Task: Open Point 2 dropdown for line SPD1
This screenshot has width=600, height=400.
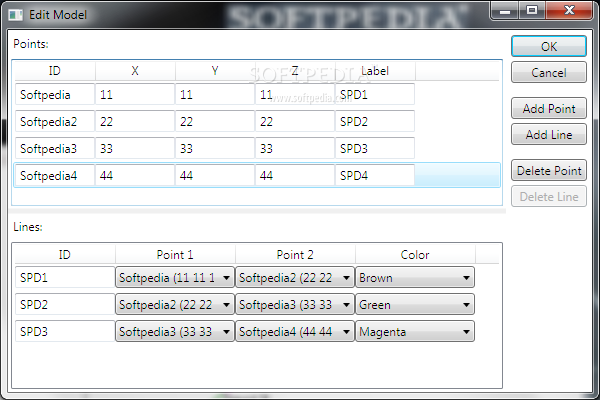Action: [x=295, y=278]
